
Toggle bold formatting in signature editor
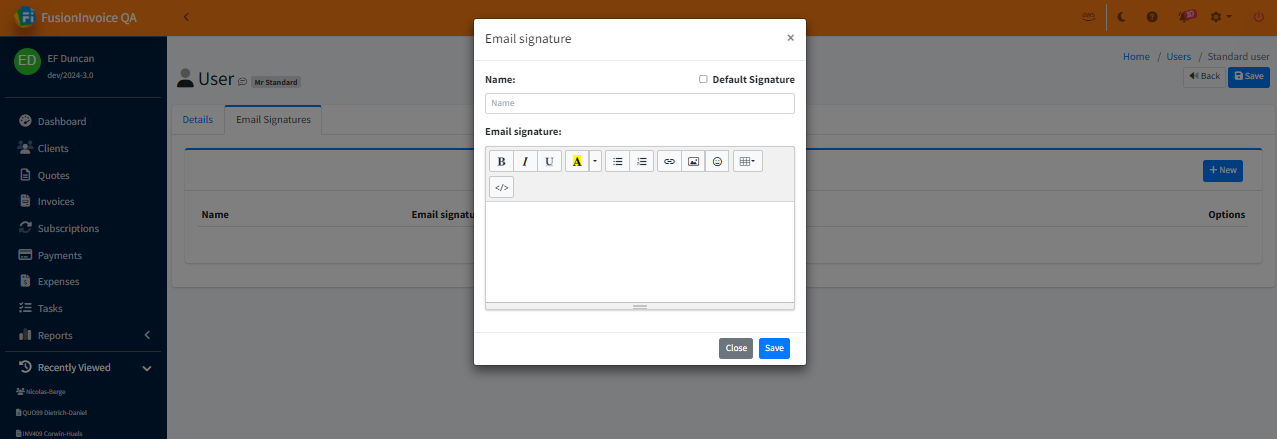[501, 161]
